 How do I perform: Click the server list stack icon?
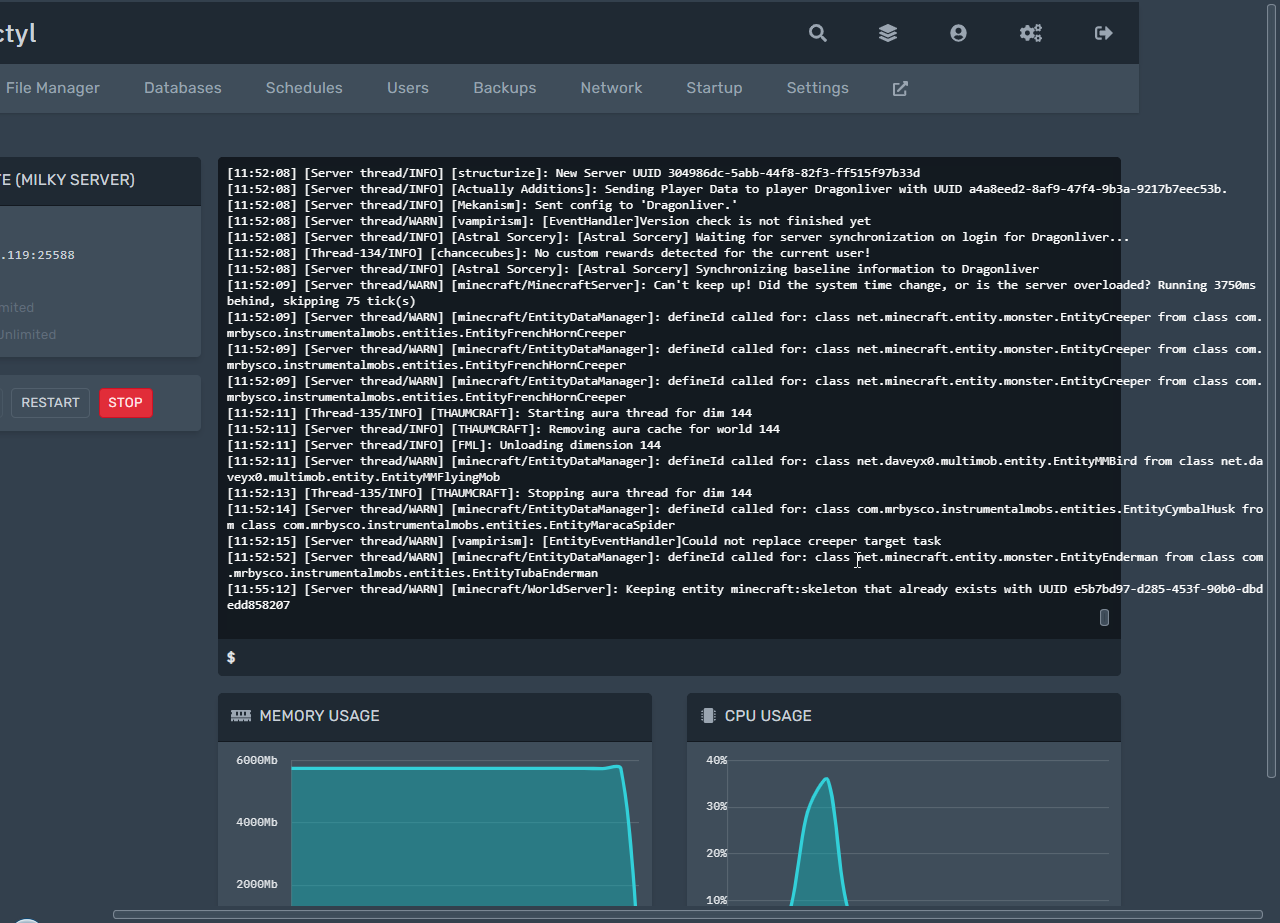pos(888,33)
